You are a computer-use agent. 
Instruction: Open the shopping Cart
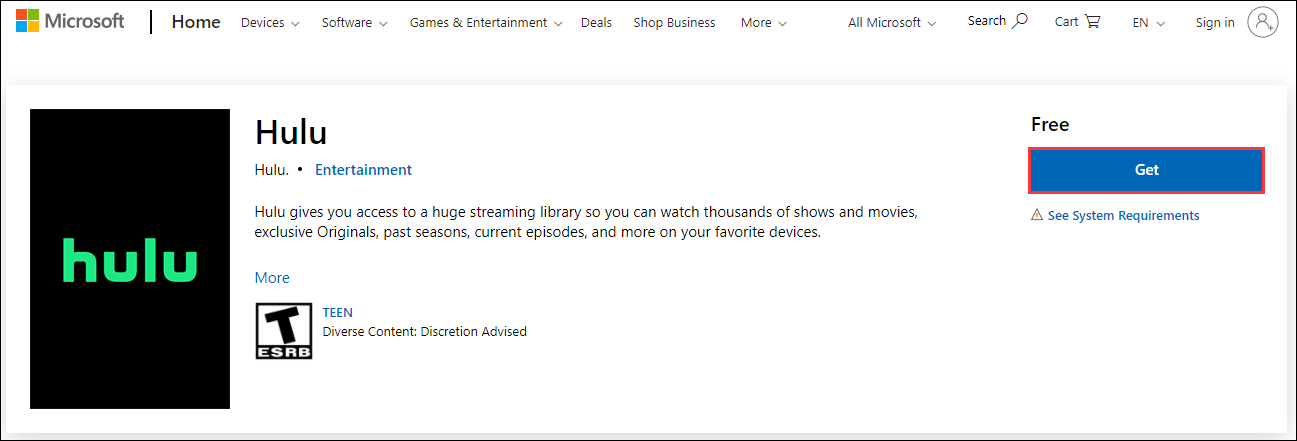pyautogui.click(x=1077, y=22)
